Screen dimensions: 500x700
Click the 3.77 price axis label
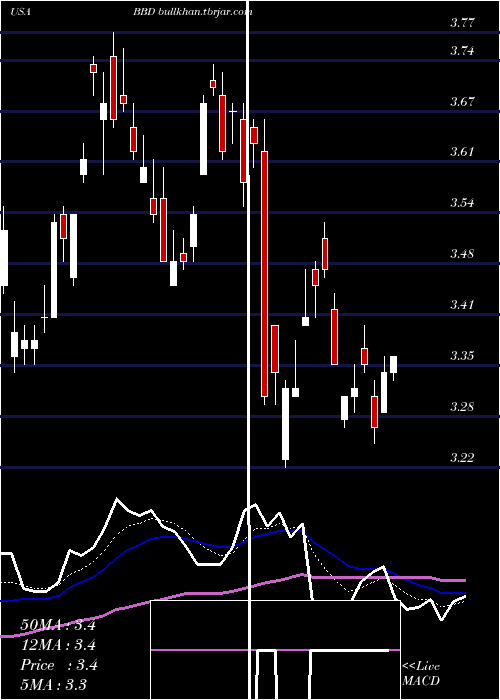click(462, 22)
